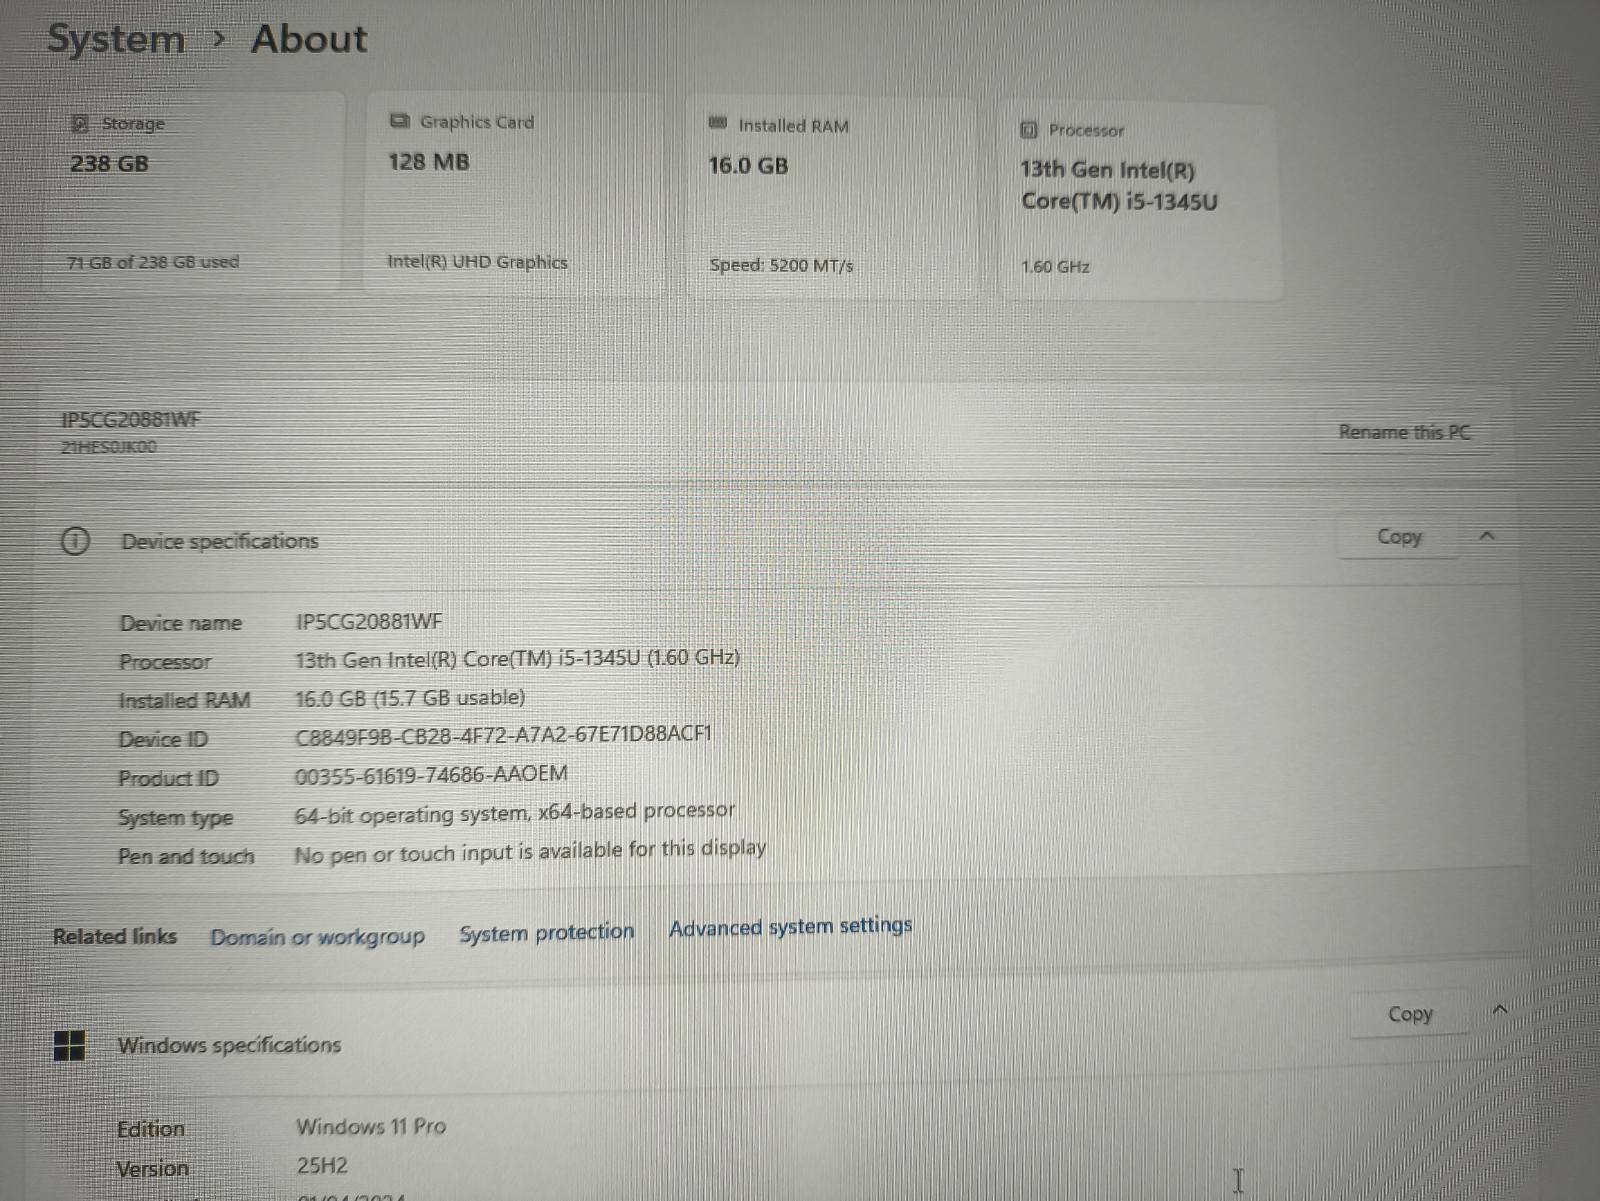Click the Product ID value text
Screen dimensions: 1600x1201
pos(431,775)
